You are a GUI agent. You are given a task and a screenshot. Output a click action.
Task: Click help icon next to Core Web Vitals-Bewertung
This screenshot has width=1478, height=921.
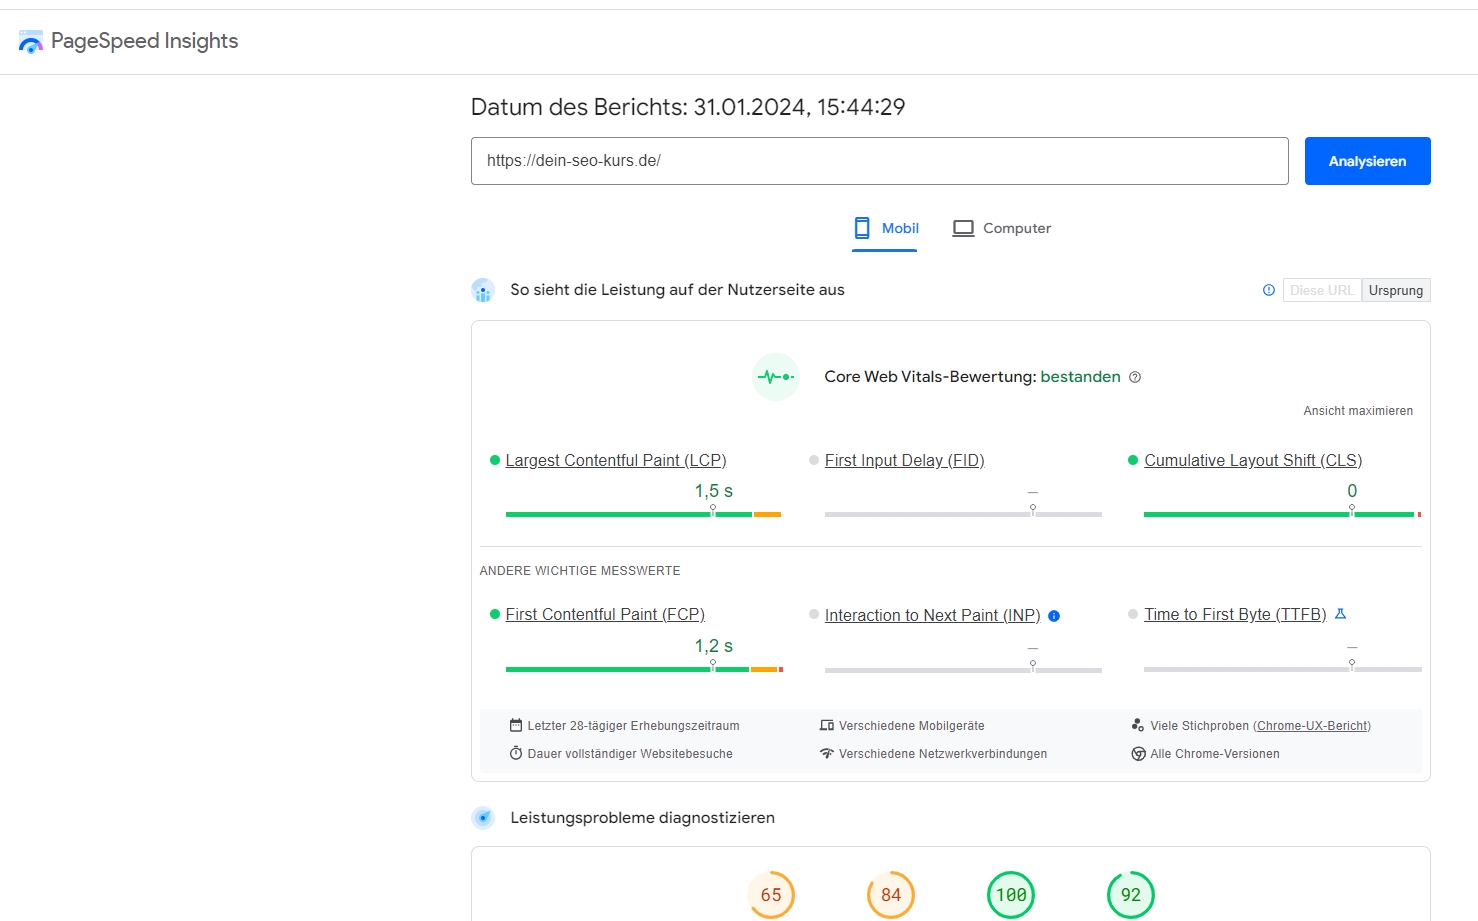1135,377
